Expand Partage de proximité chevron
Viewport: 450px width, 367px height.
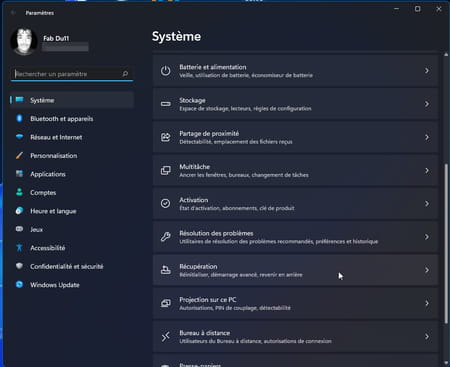pos(427,137)
